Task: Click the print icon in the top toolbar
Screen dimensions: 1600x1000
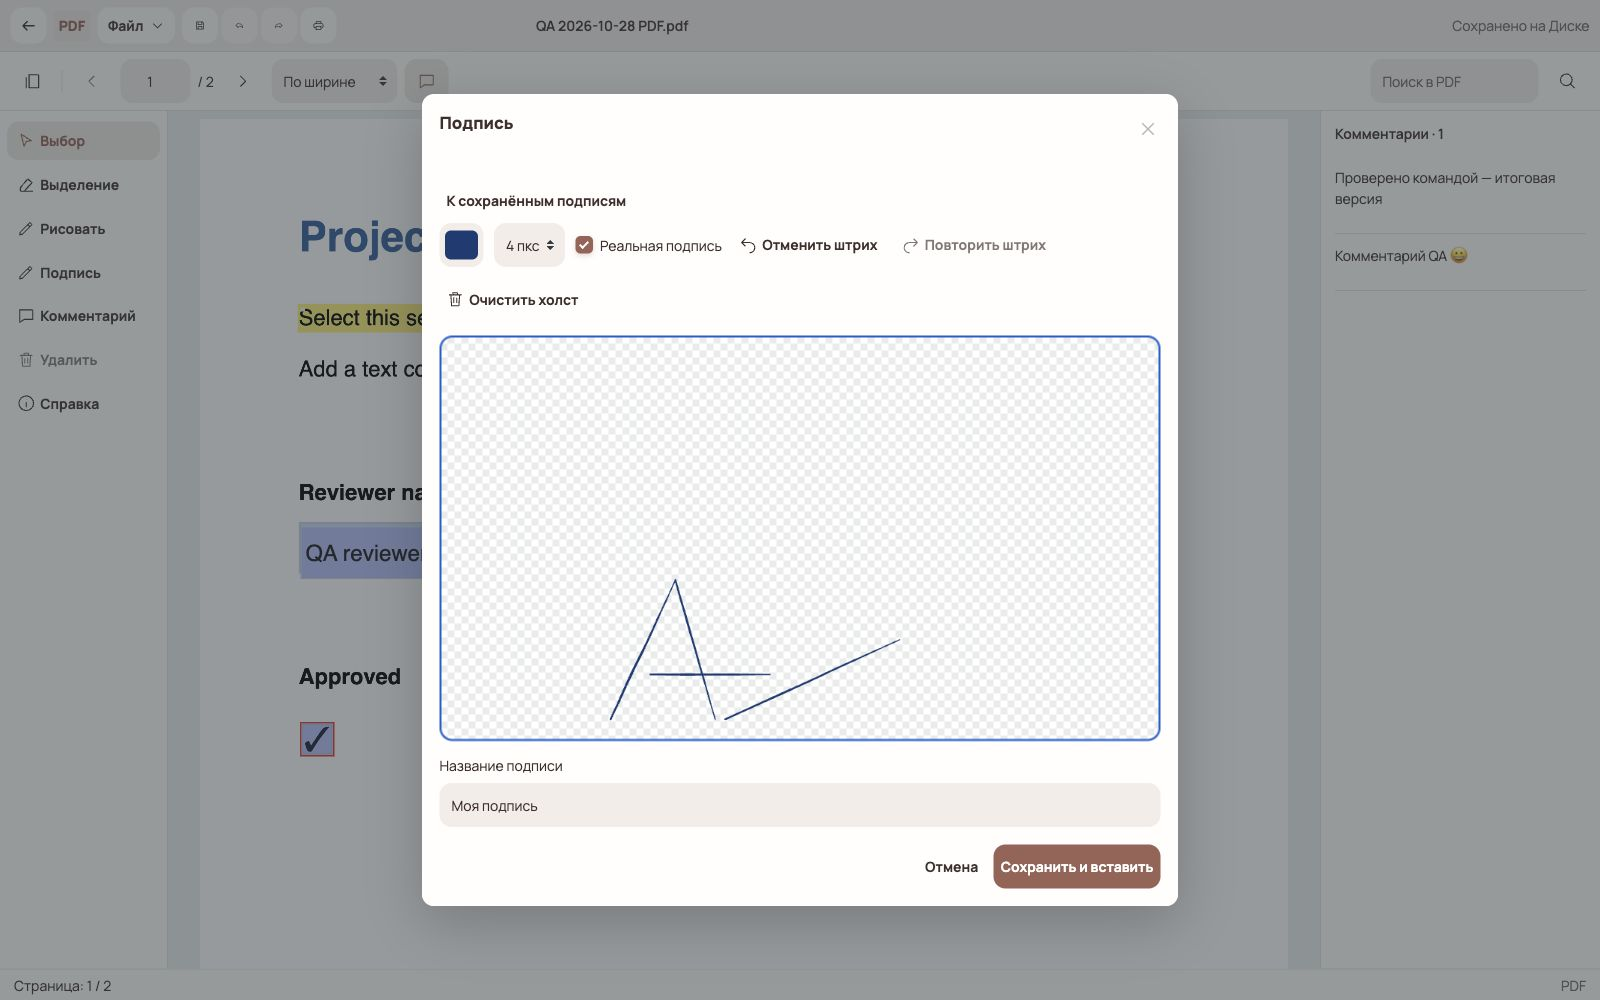Action: pos(318,26)
